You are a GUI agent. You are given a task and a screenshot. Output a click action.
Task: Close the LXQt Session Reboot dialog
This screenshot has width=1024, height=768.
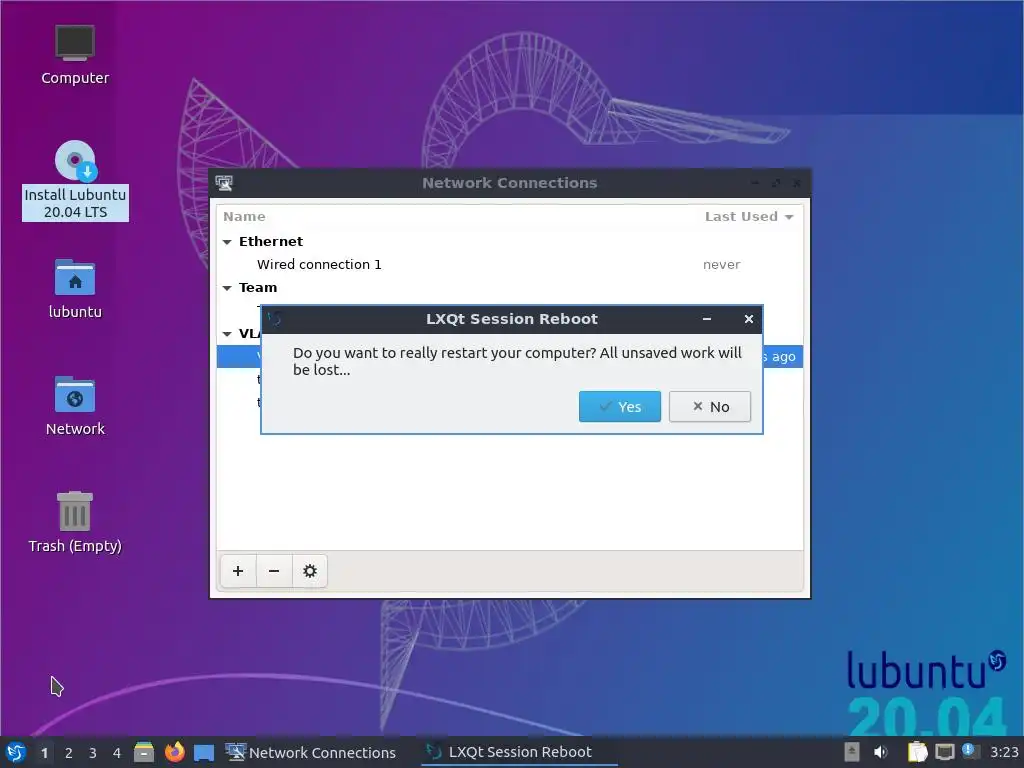click(x=748, y=319)
